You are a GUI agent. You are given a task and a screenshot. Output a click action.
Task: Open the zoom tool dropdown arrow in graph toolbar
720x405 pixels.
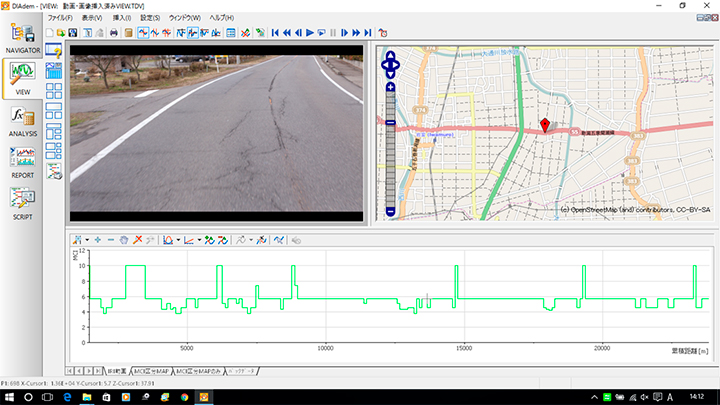click(x=87, y=240)
